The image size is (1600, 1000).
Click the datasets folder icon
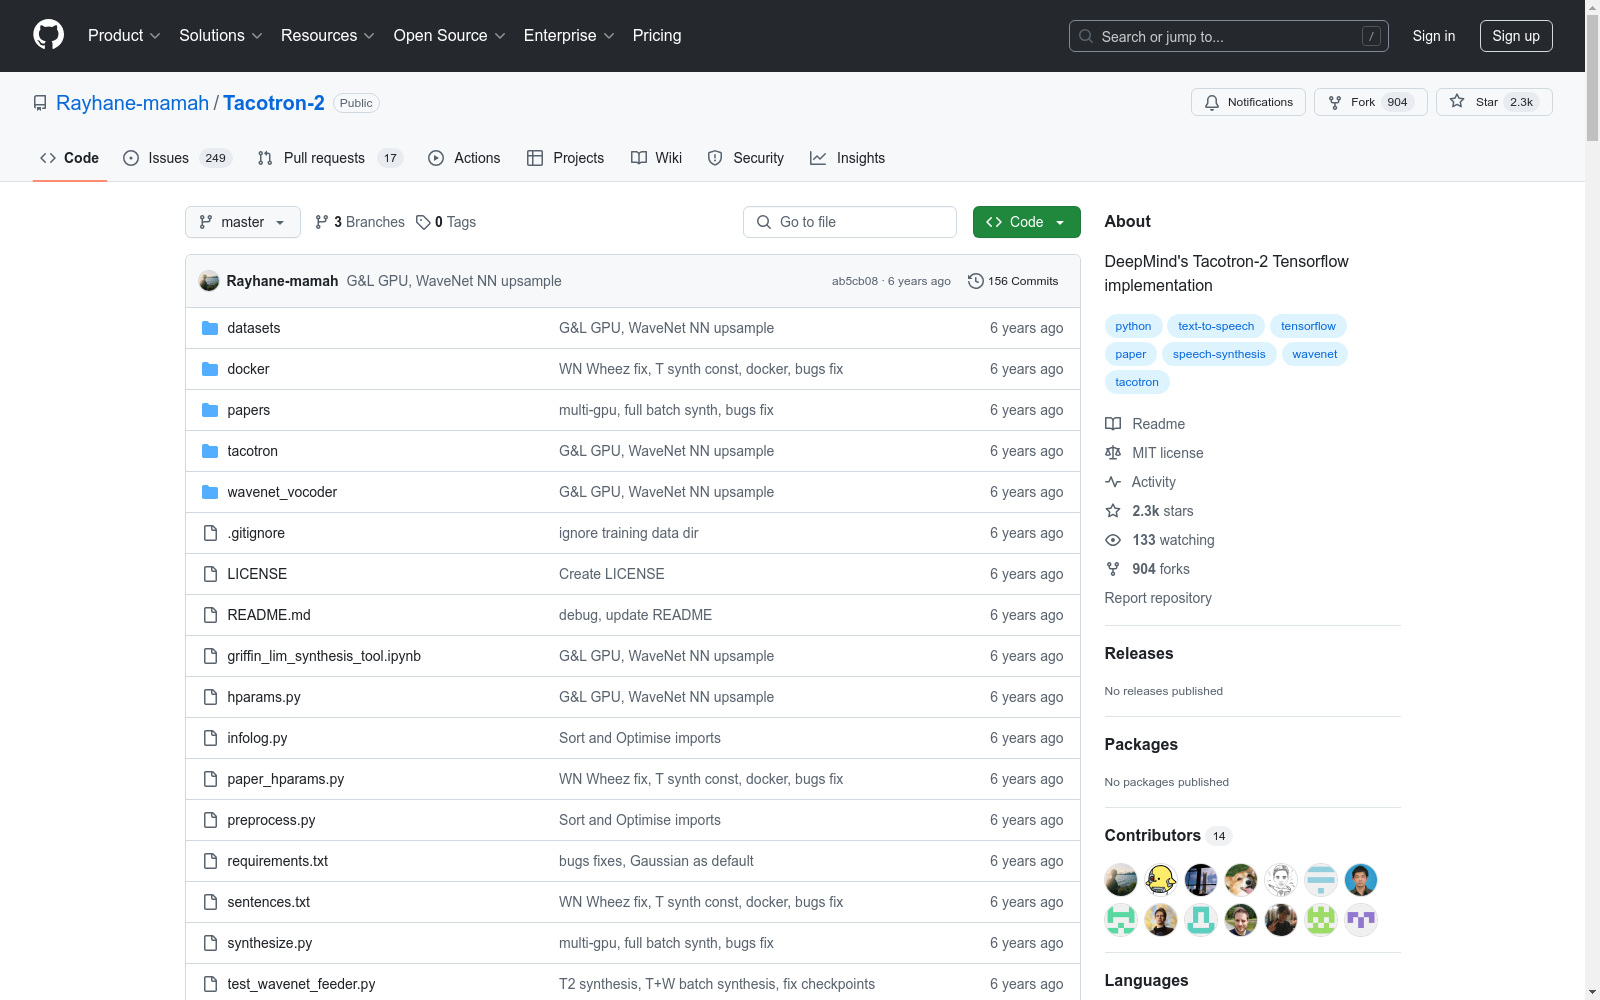click(x=210, y=328)
